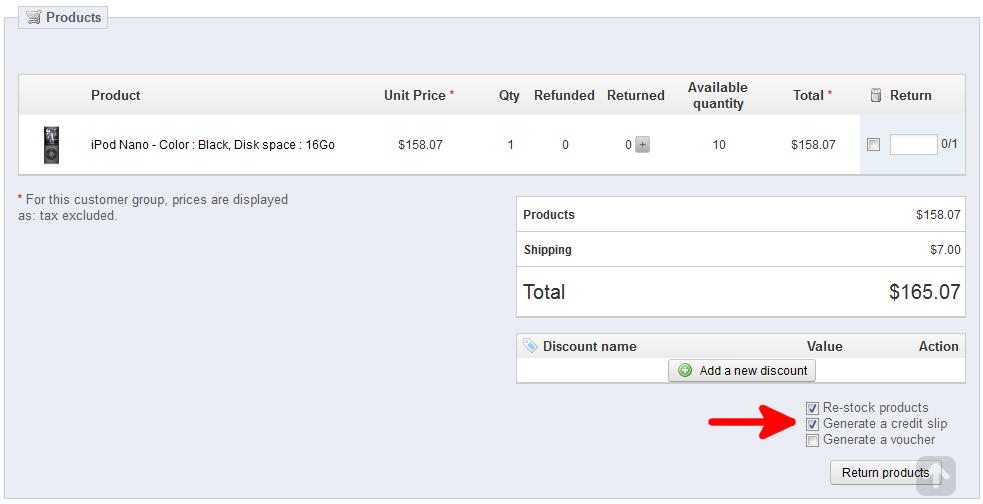
Task: Click the Action column header in discounts
Action: (938, 346)
